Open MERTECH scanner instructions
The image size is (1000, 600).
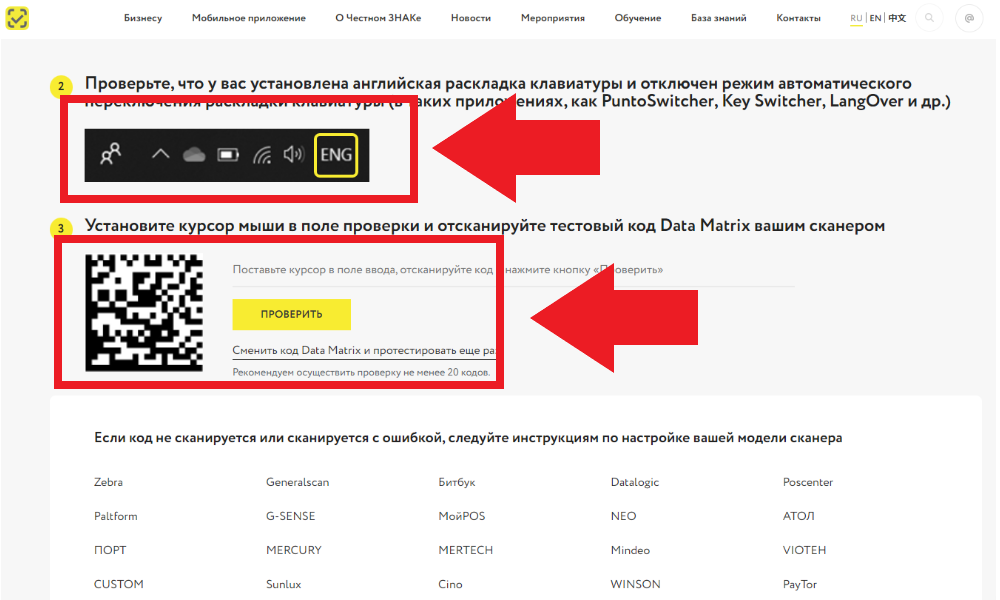point(466,550)
